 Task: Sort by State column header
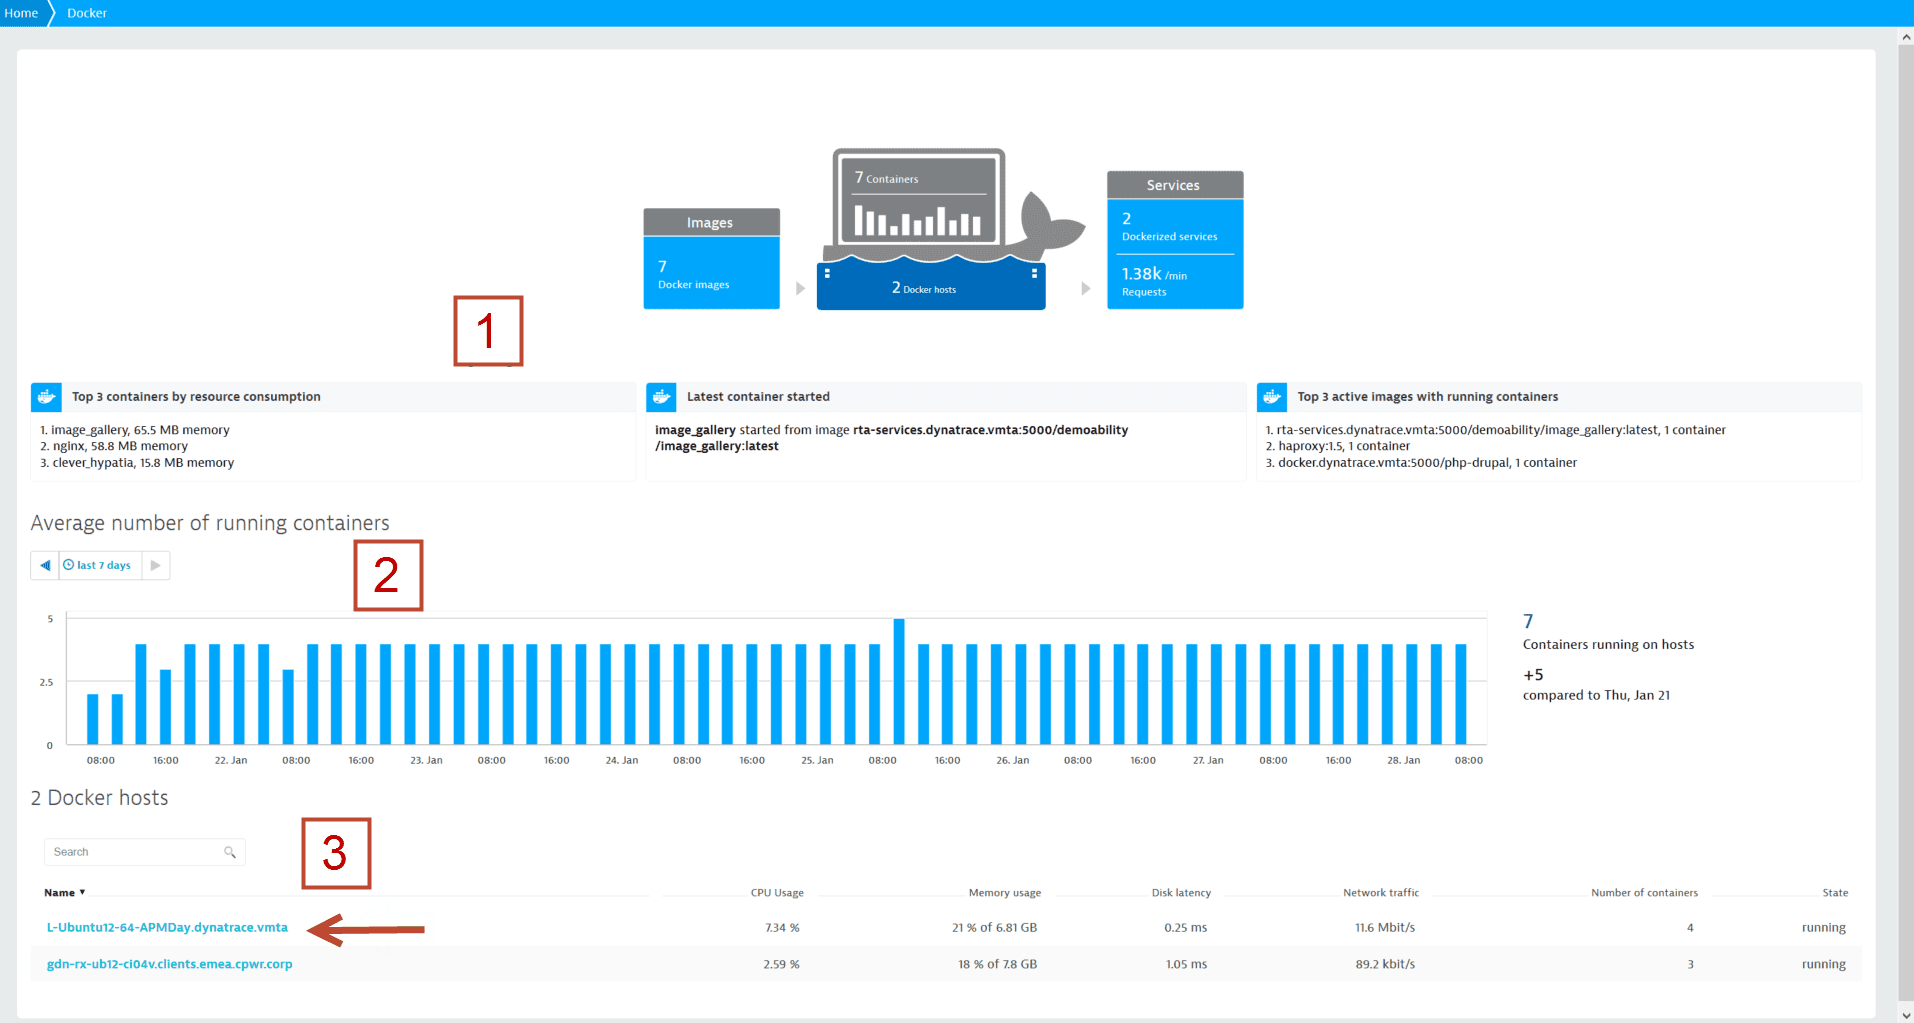pos(1835,892)
